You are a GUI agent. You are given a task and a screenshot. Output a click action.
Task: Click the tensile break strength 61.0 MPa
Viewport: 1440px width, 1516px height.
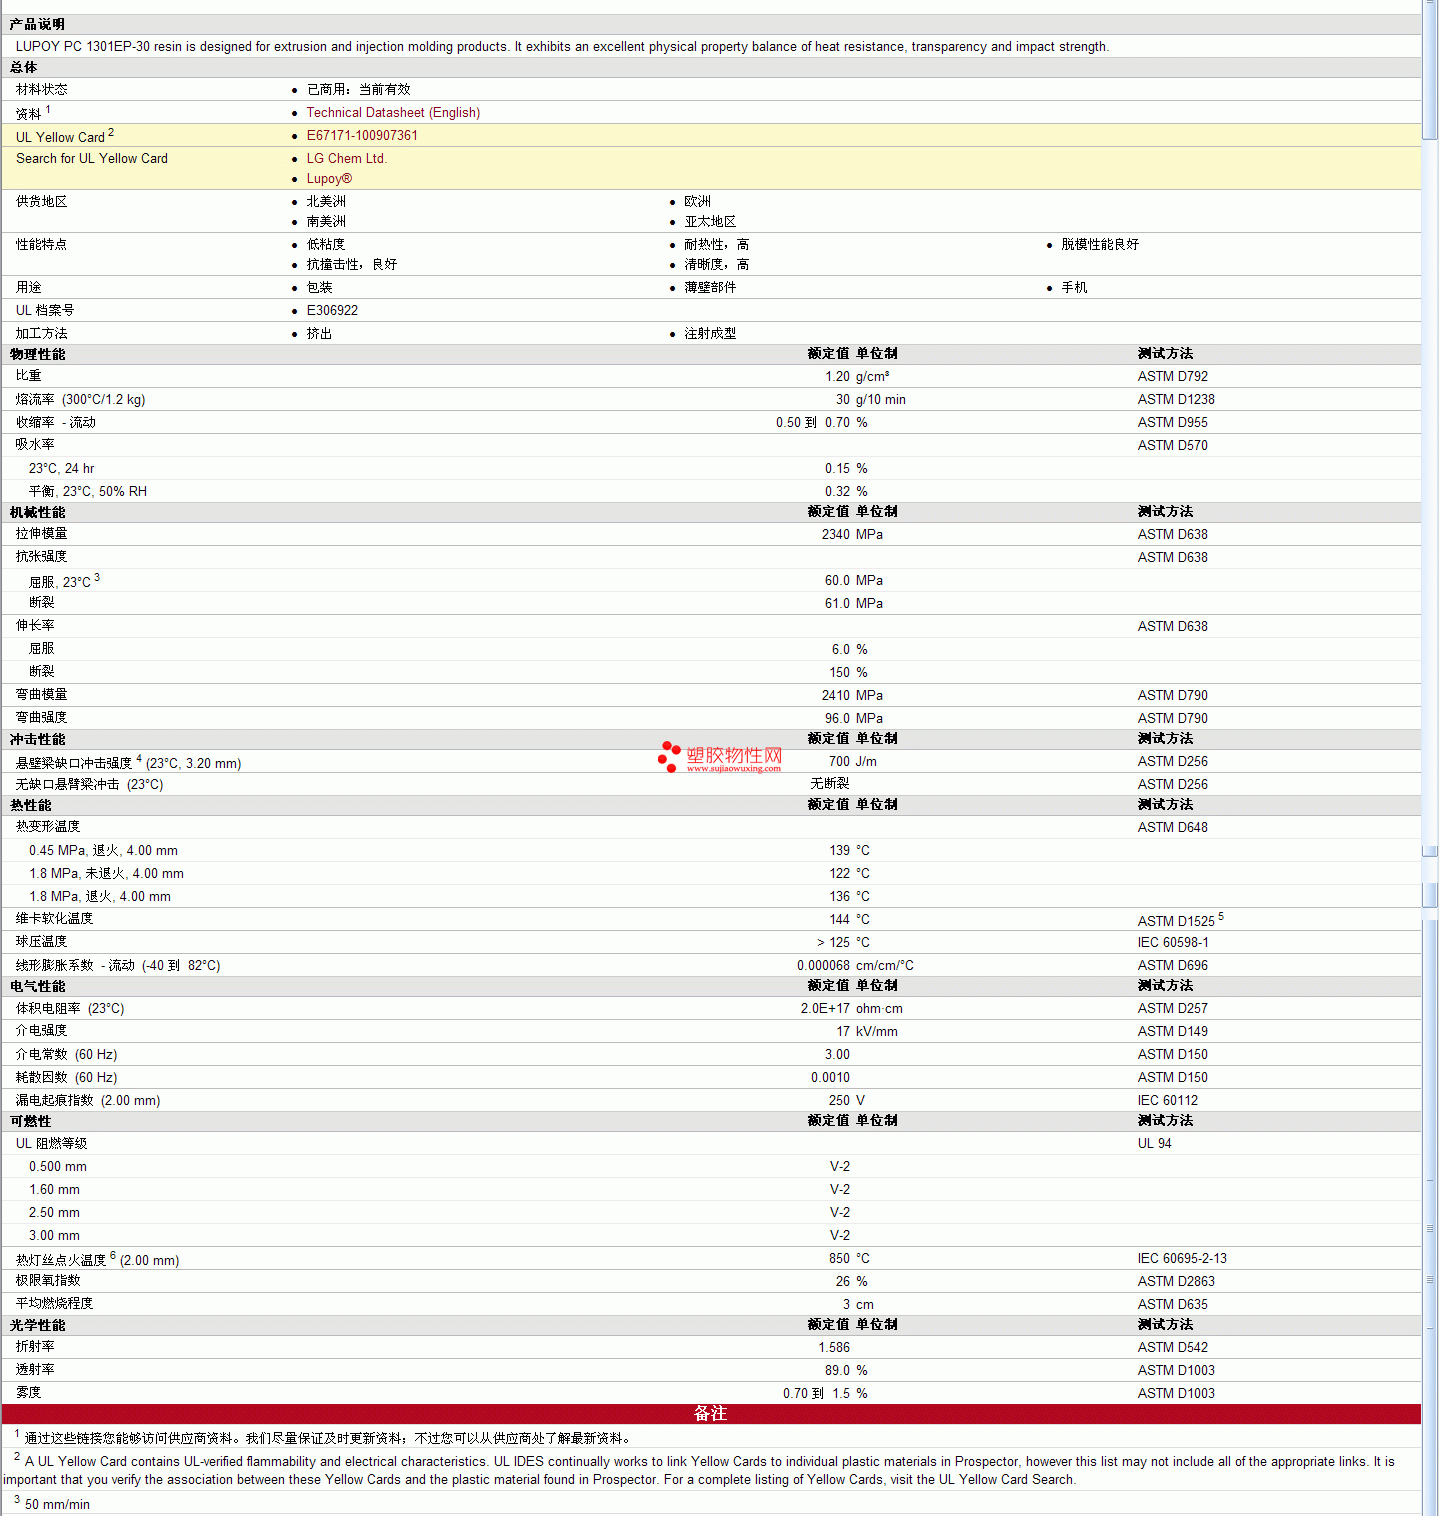point(853,604)
